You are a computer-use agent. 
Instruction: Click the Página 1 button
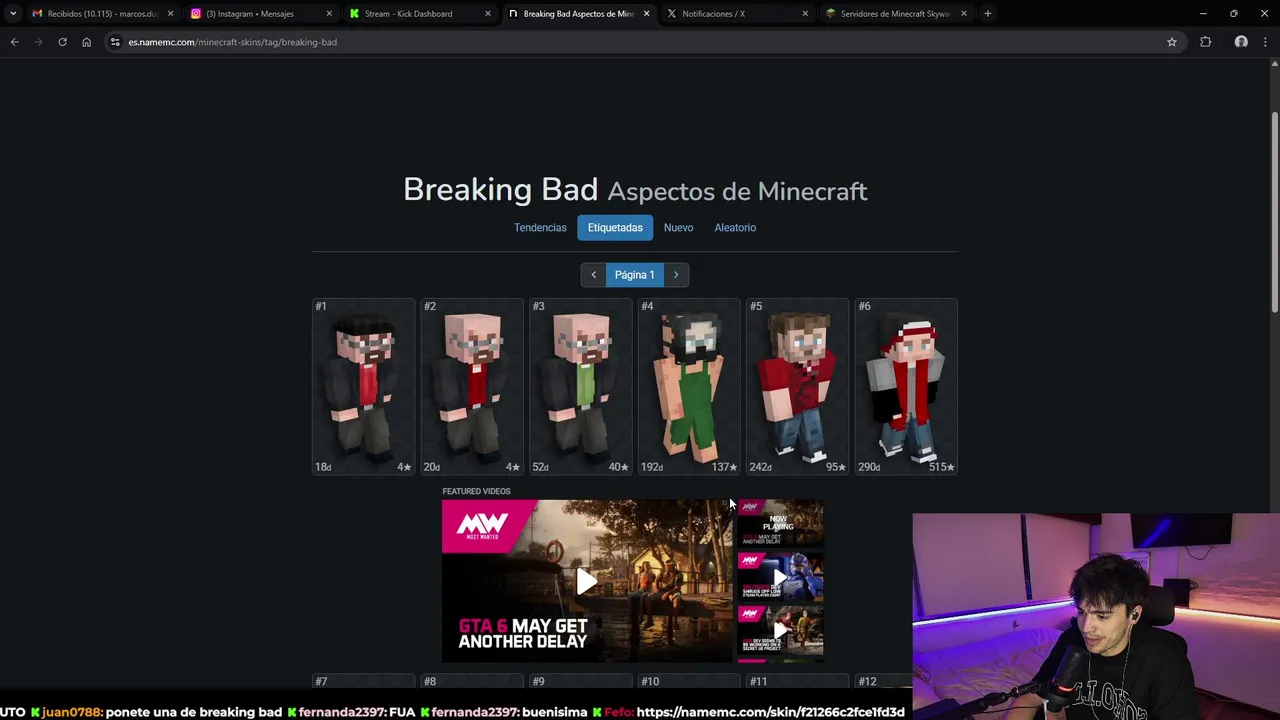[x=634, y=275]
